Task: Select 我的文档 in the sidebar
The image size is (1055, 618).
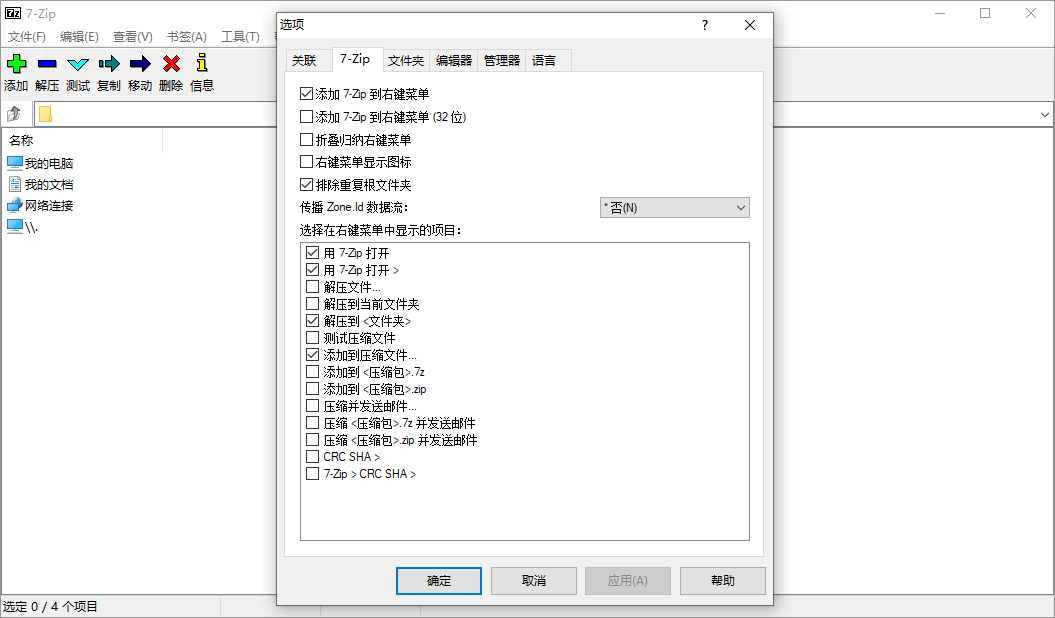Action: (45, 184)
